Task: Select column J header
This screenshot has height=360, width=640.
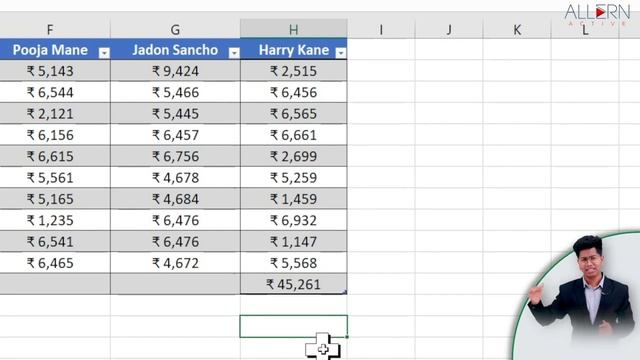Action: coord(449,29)
